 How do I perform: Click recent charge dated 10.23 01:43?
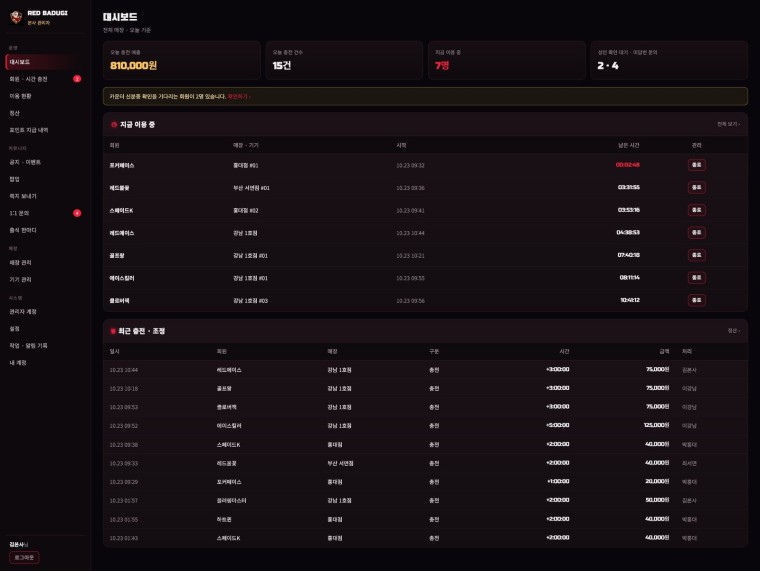[124, 539]
